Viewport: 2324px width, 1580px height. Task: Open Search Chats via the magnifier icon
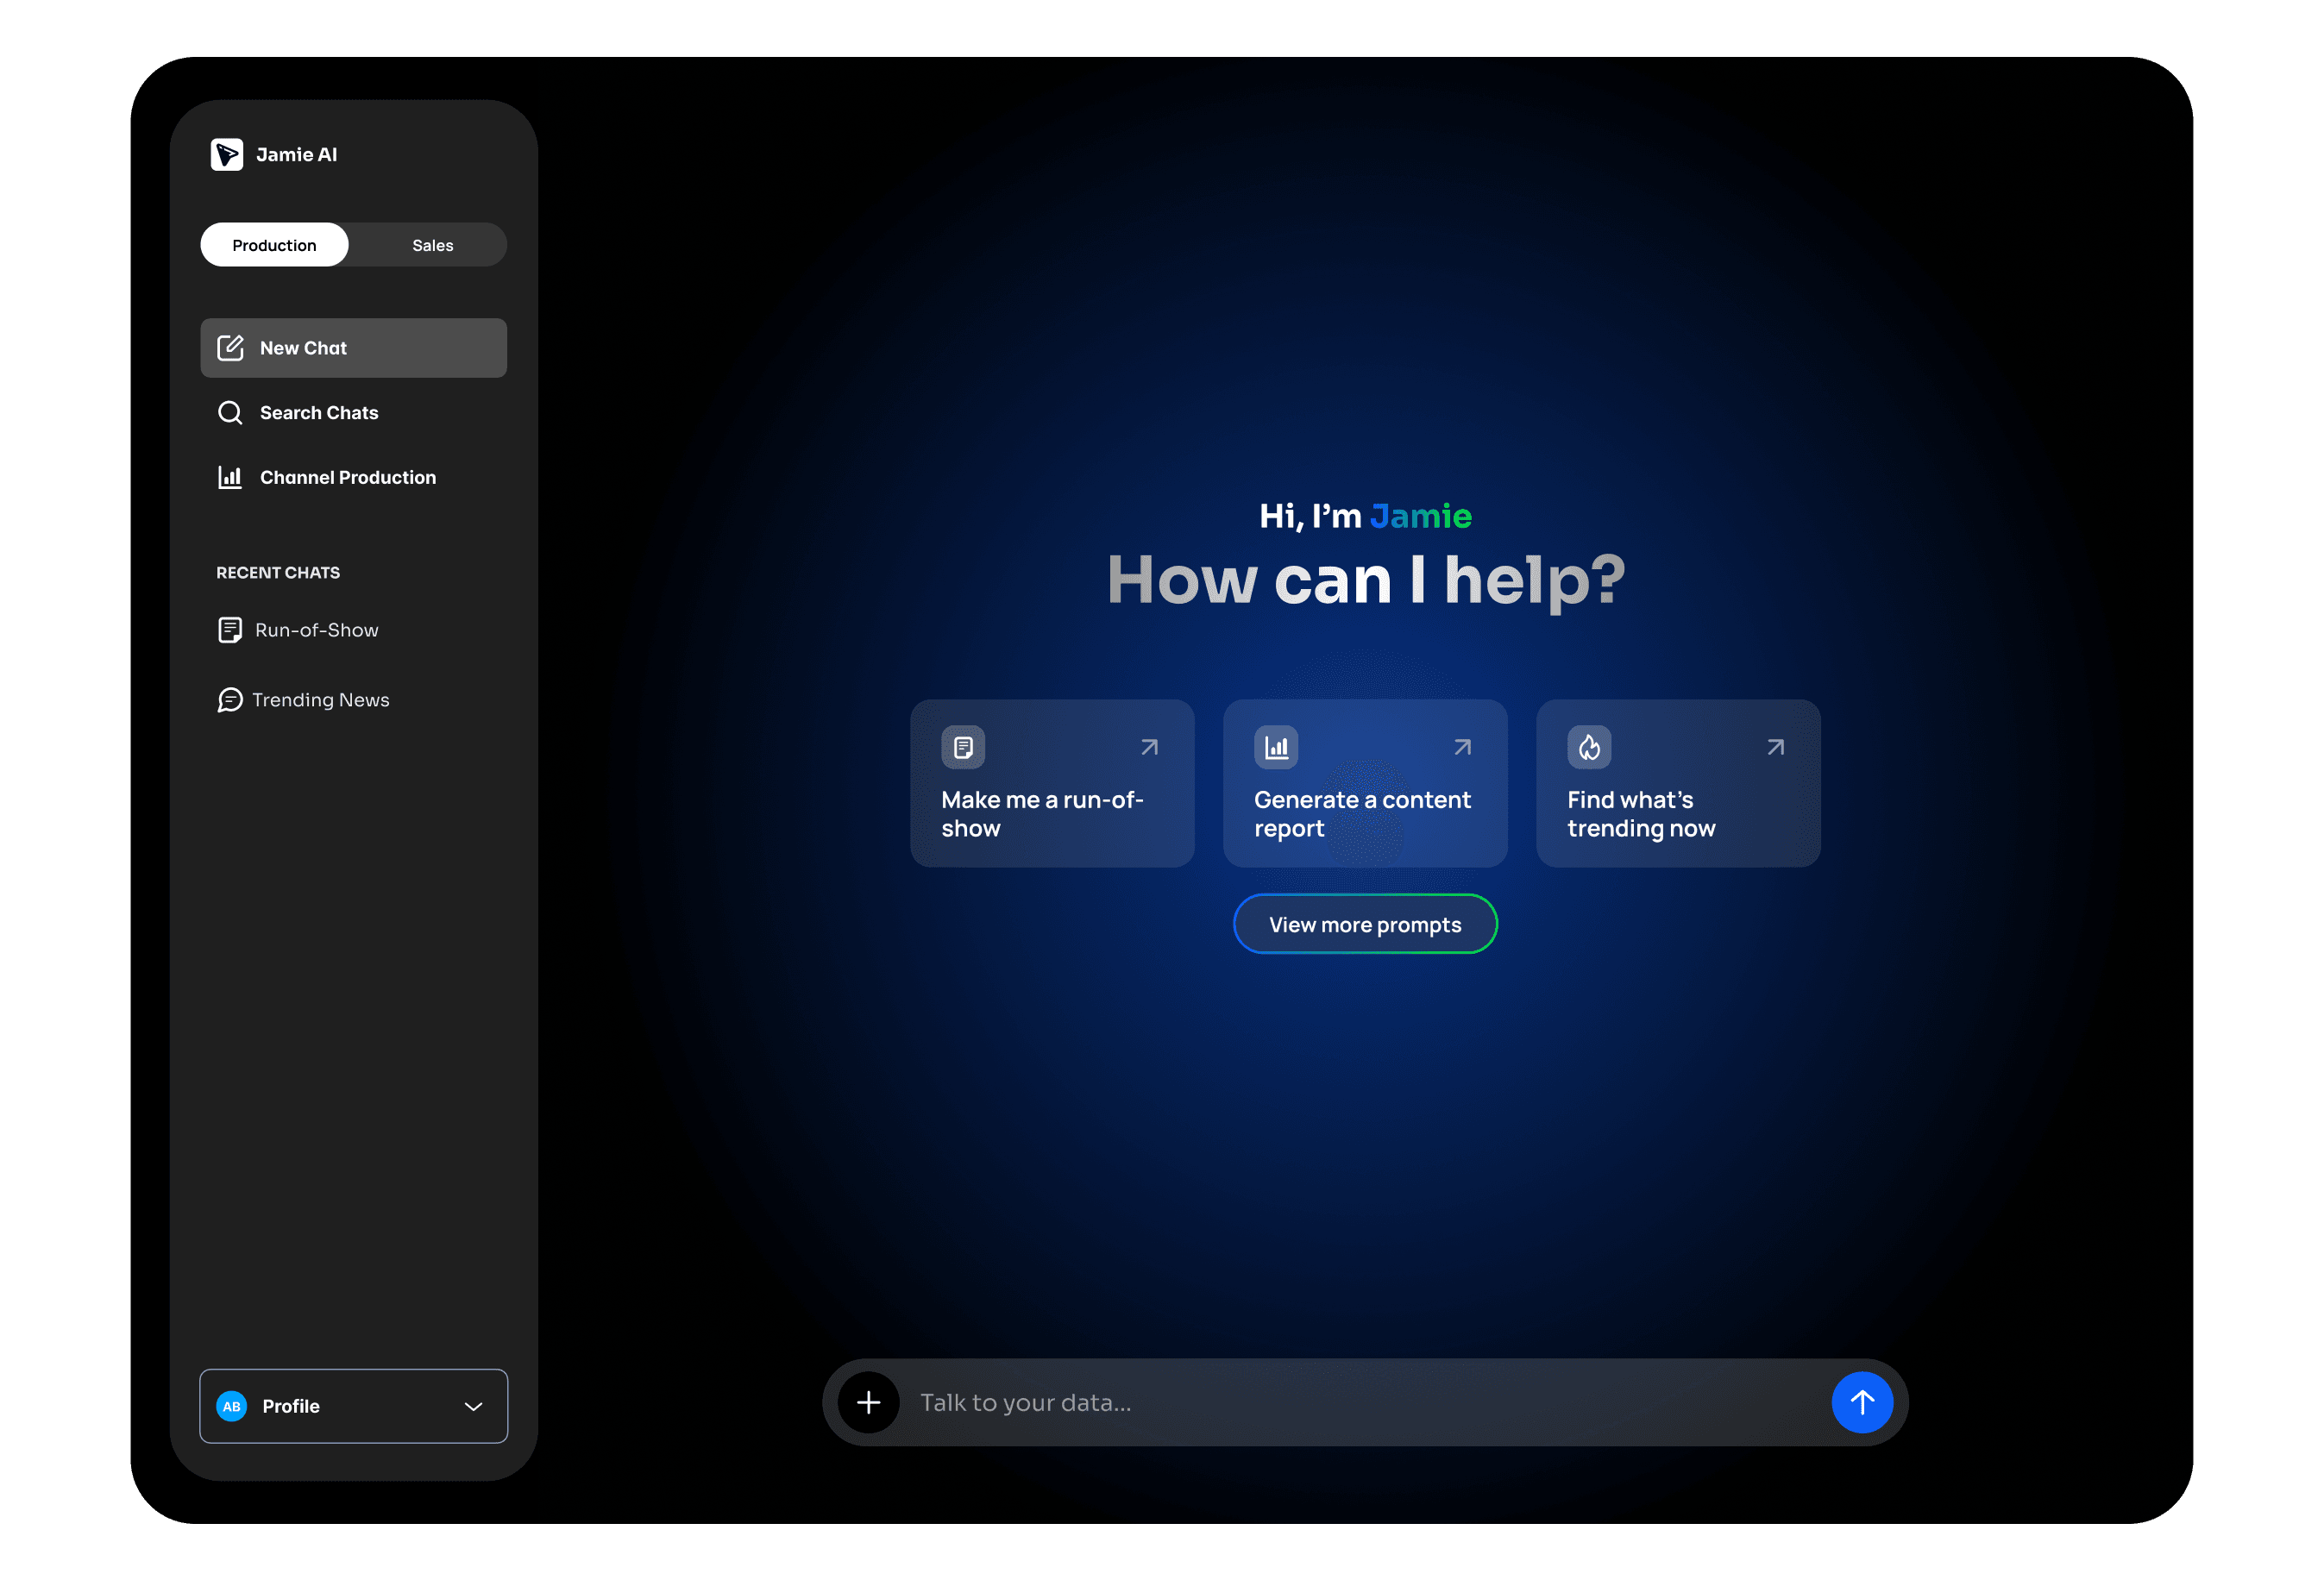click(x=230, y=412)
